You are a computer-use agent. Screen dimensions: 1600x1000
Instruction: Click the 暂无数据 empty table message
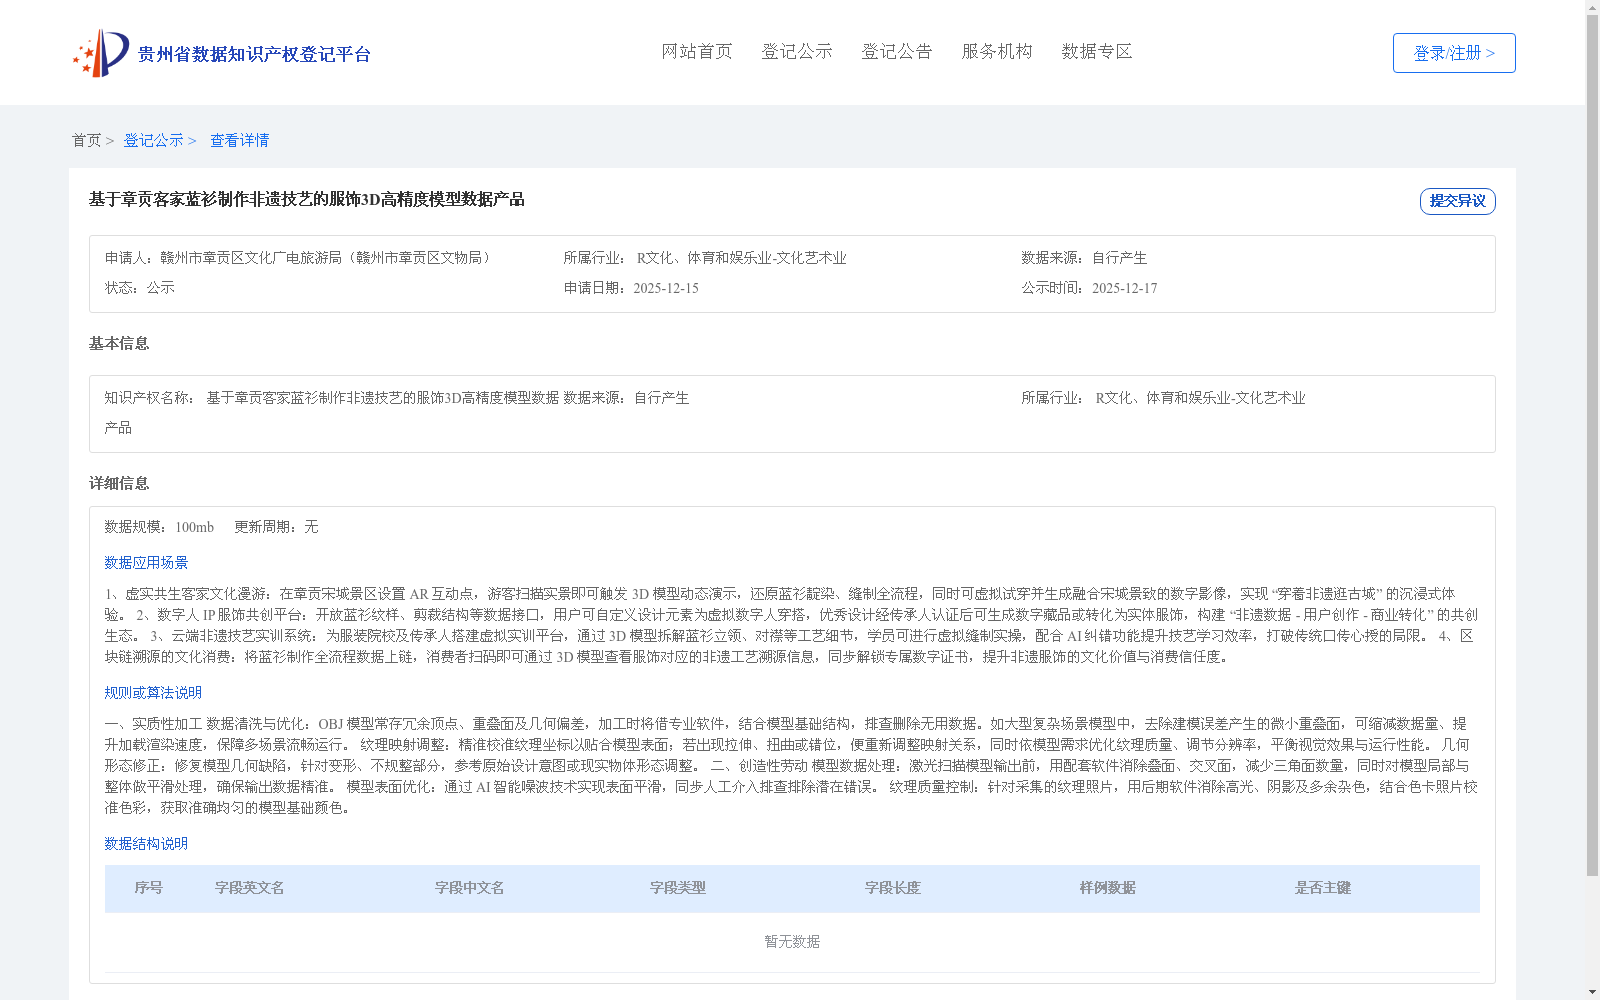(x=792, y=942)
